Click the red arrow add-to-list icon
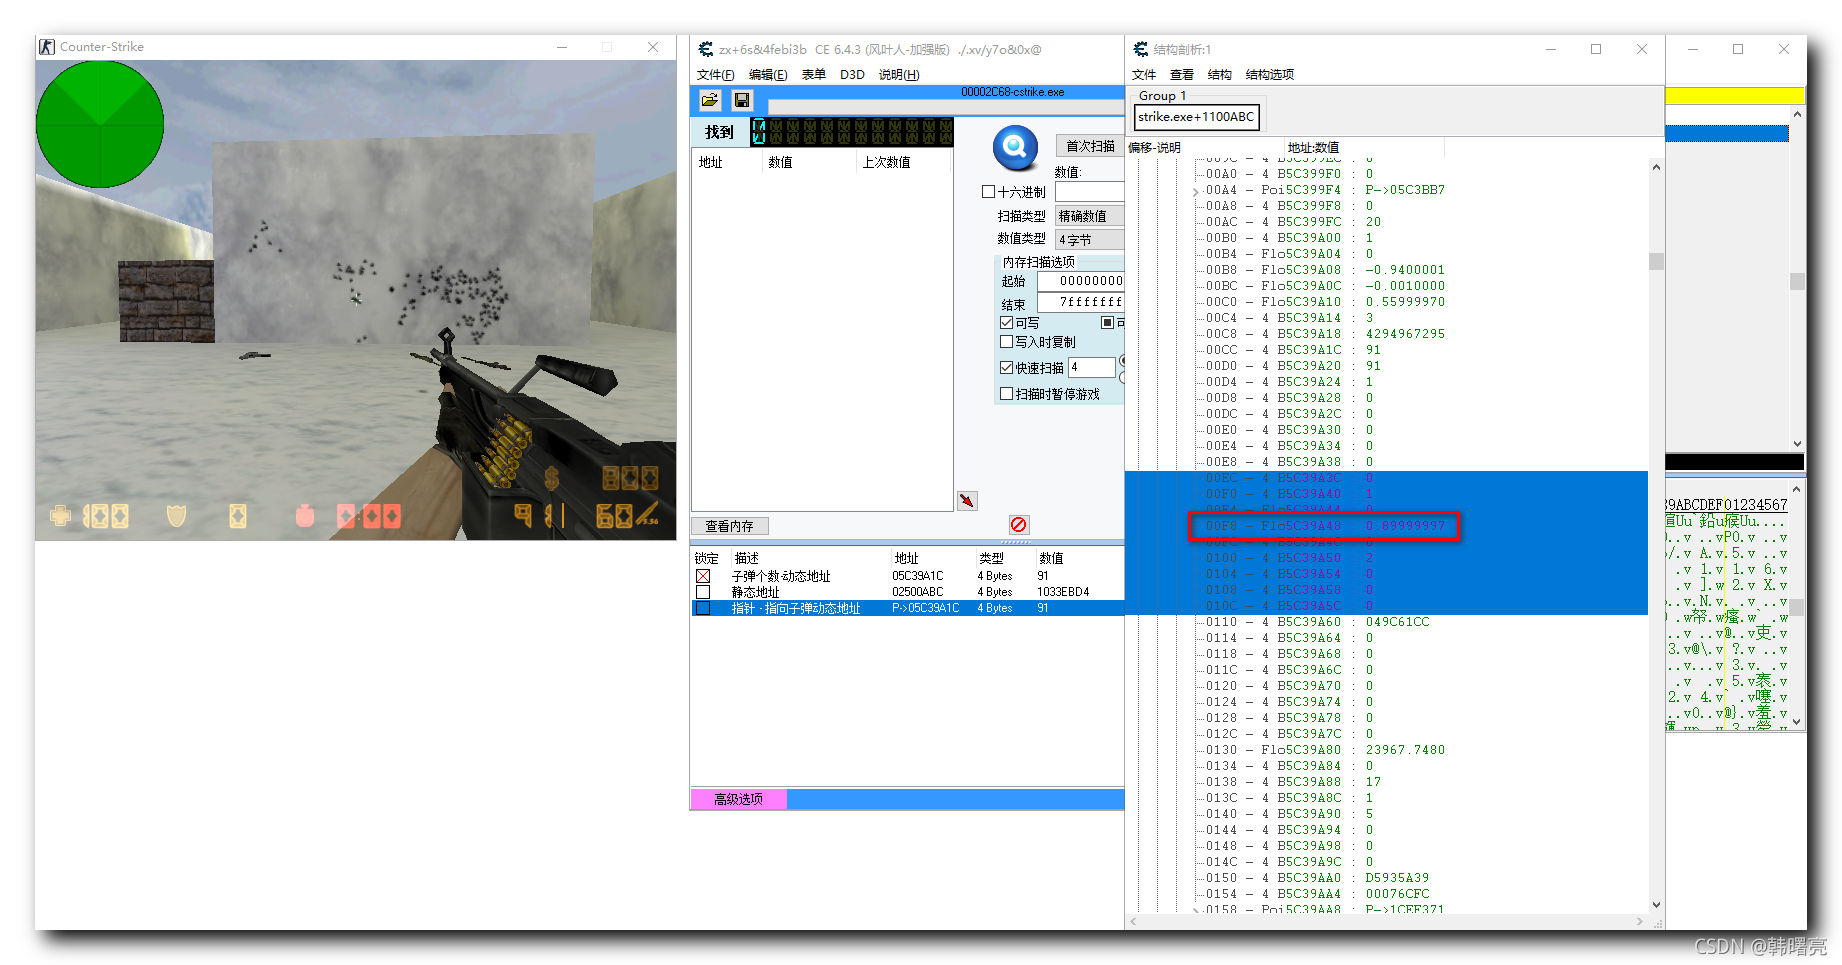Viewport: 1842px width, 965px height. [x=967, y=501]
